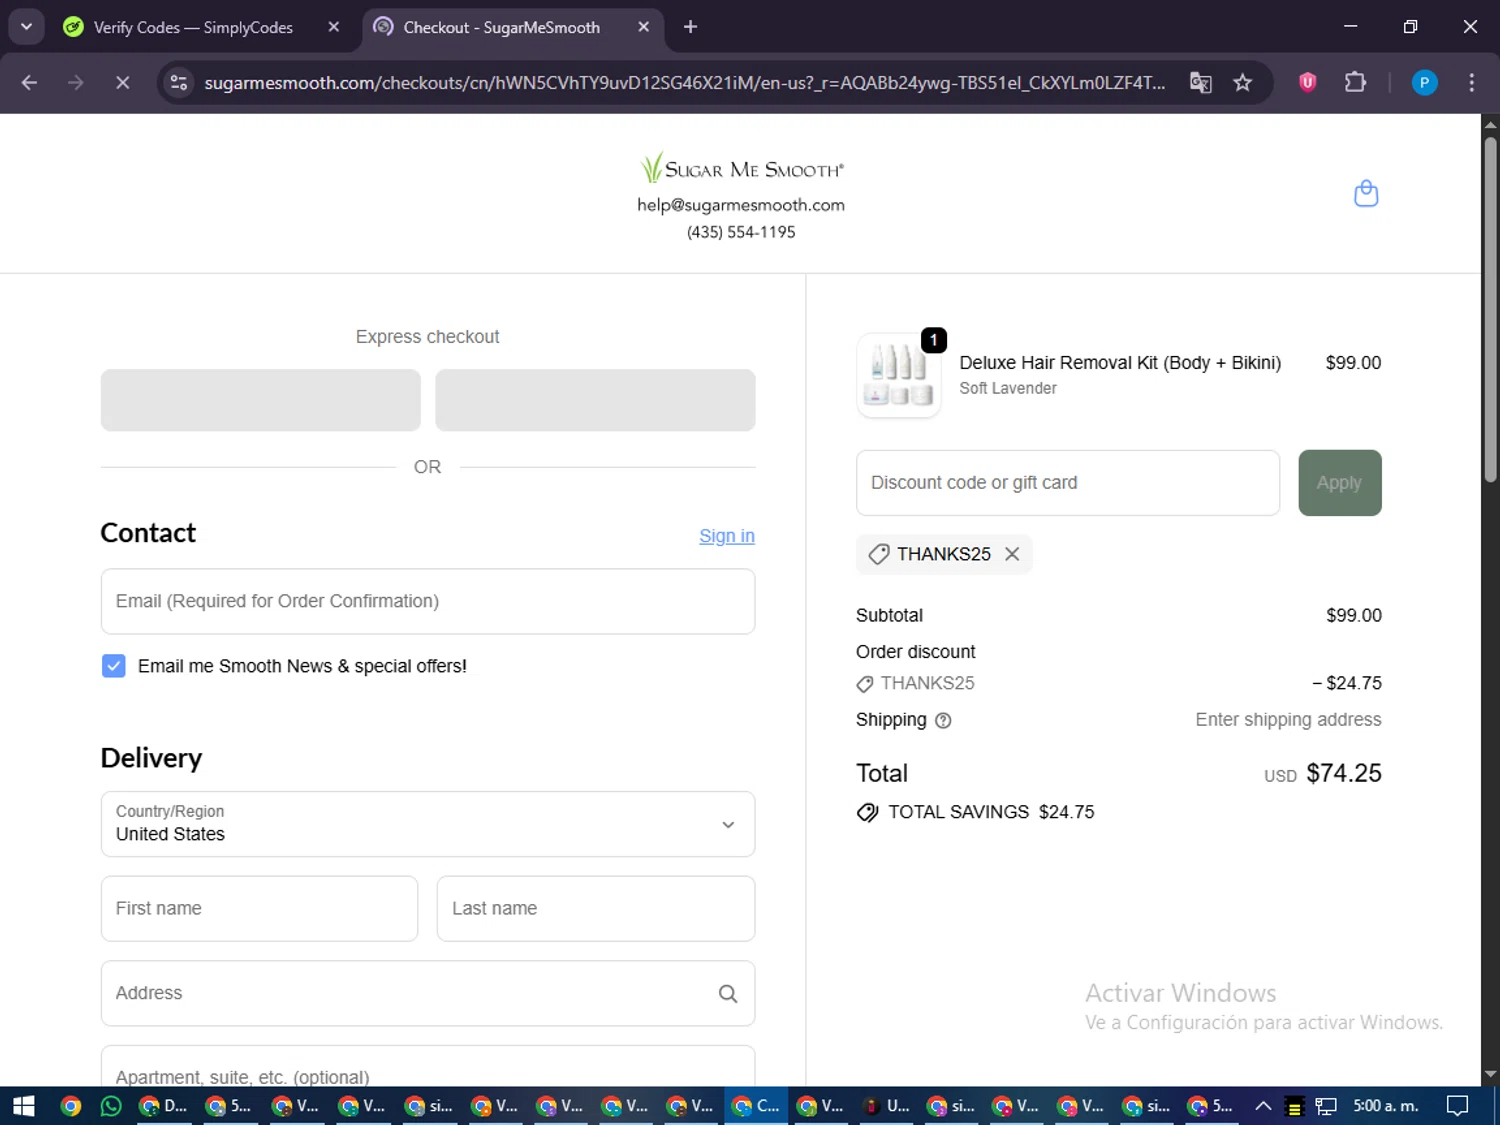Focus the Address input field
Image resolution: width=1500 pixels, height=1125 pixels.
428,993
